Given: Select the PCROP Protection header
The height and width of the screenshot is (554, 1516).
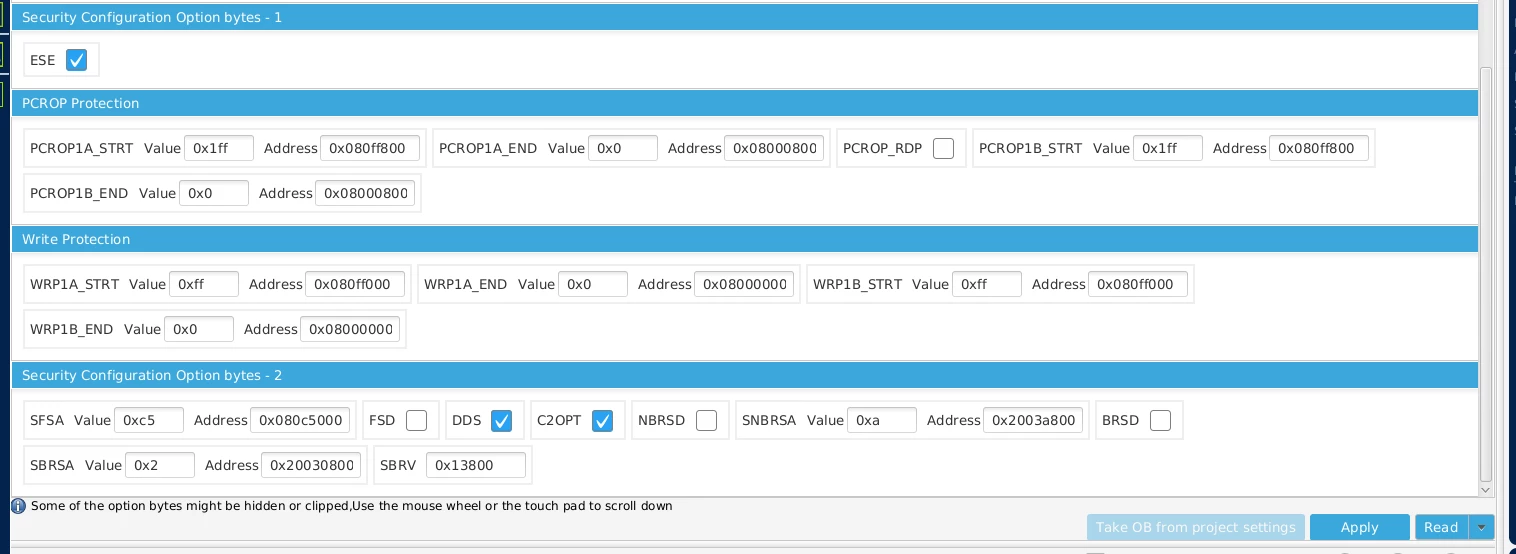Looking at the screenshot, I should coord(744,103).
